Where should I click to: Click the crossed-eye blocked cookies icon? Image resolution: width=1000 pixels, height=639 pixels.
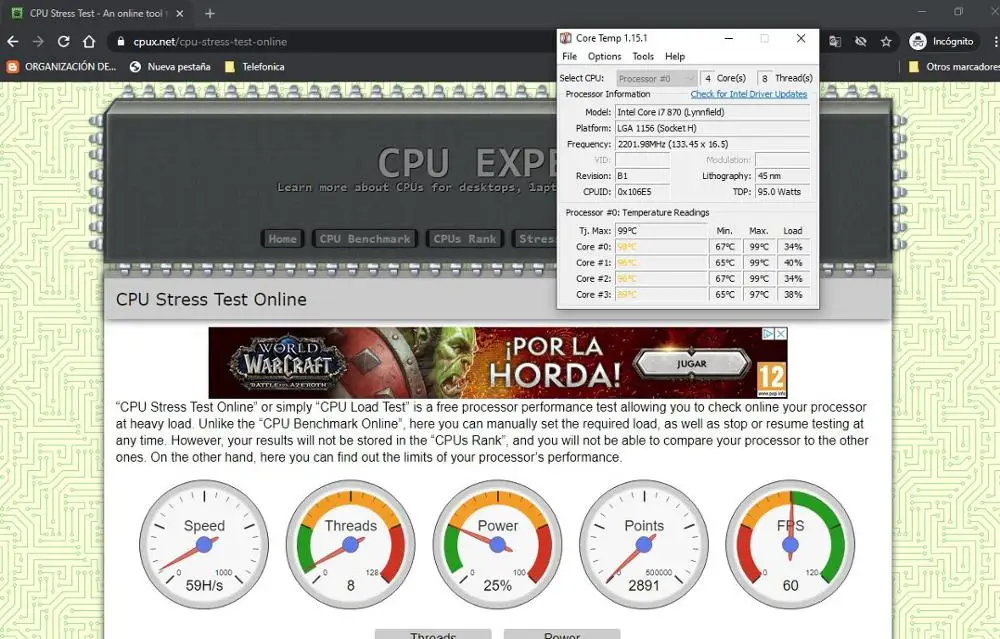pyautogui.click(x=860, y=41)
